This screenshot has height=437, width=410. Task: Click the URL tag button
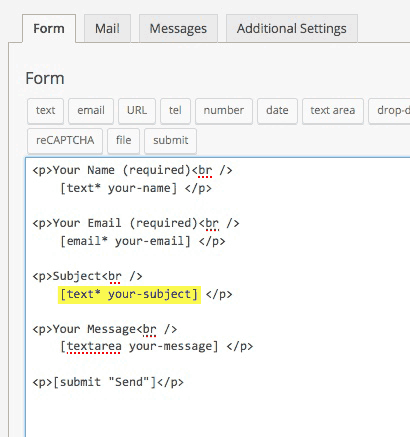click(x=137, y=110)
